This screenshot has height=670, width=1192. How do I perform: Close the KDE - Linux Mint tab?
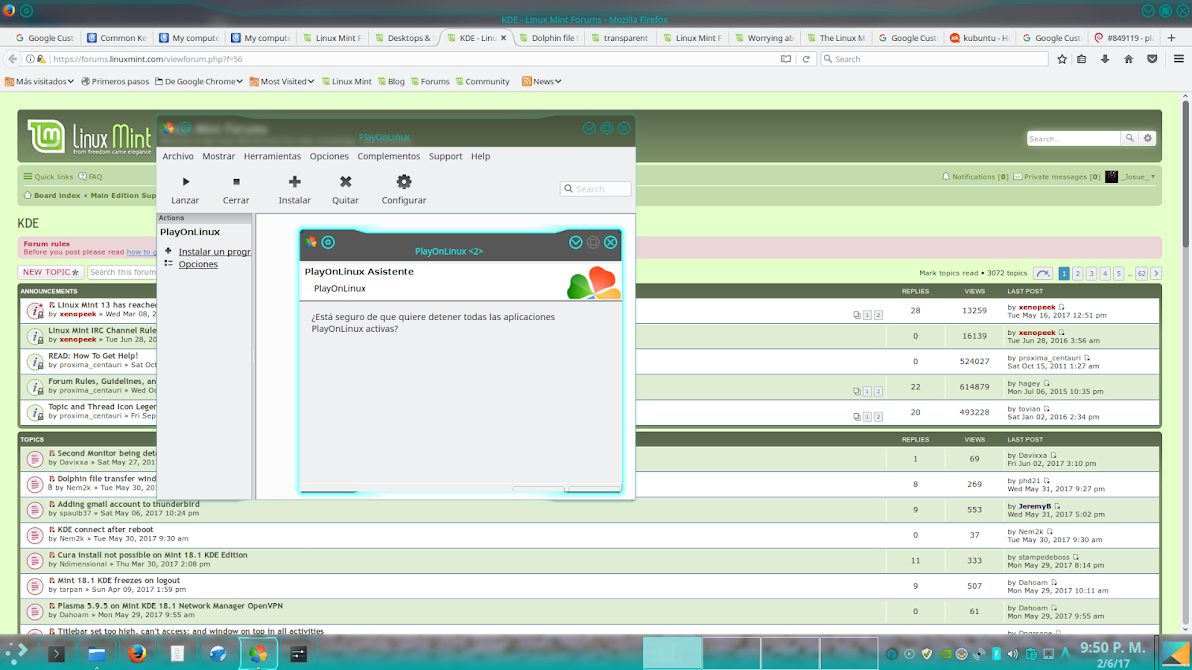coord(503,37)
